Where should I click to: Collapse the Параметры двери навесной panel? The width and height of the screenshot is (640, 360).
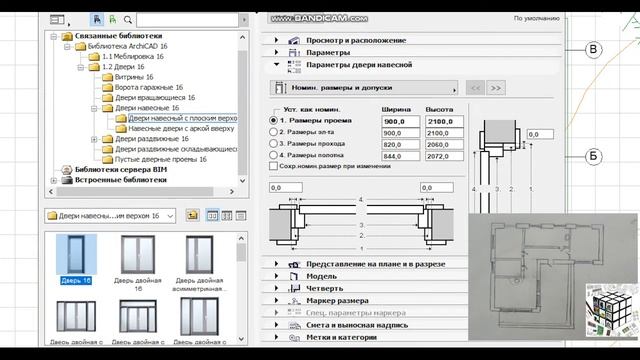coord(276,64)
